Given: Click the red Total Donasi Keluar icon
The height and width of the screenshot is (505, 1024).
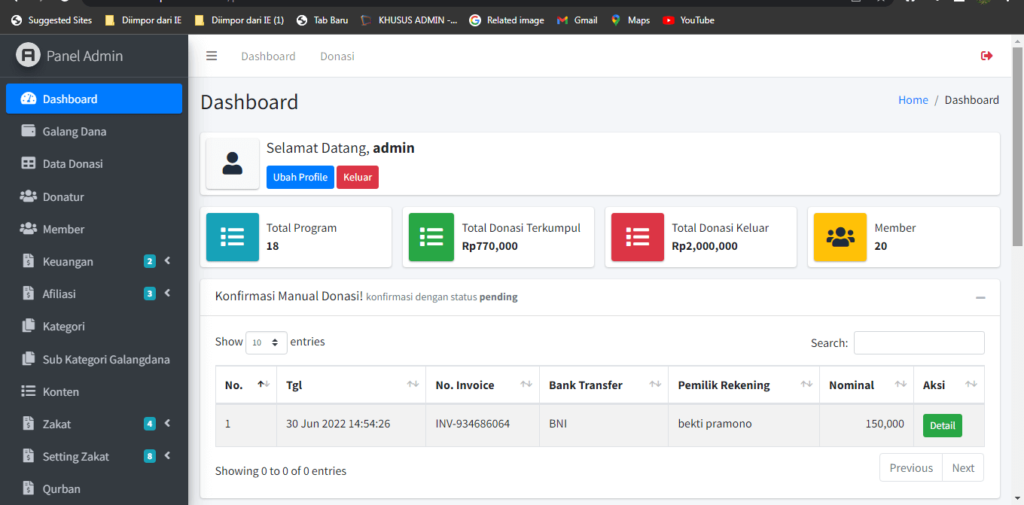Looking at the screenshot, I should pyautogui.click(x=637, y=237).
